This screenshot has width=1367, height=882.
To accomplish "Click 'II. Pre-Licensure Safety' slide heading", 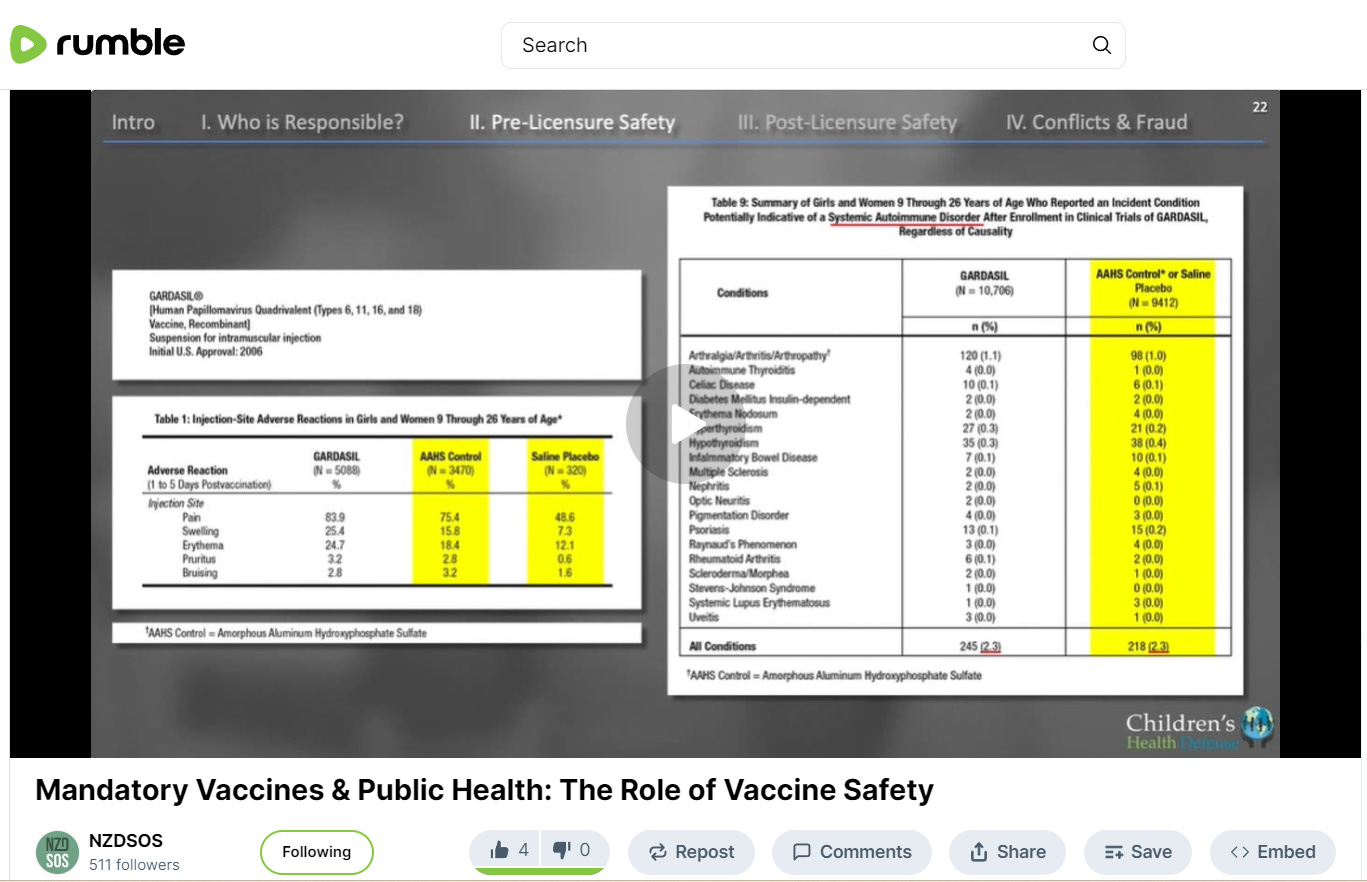I will click(x=572, y=122).
